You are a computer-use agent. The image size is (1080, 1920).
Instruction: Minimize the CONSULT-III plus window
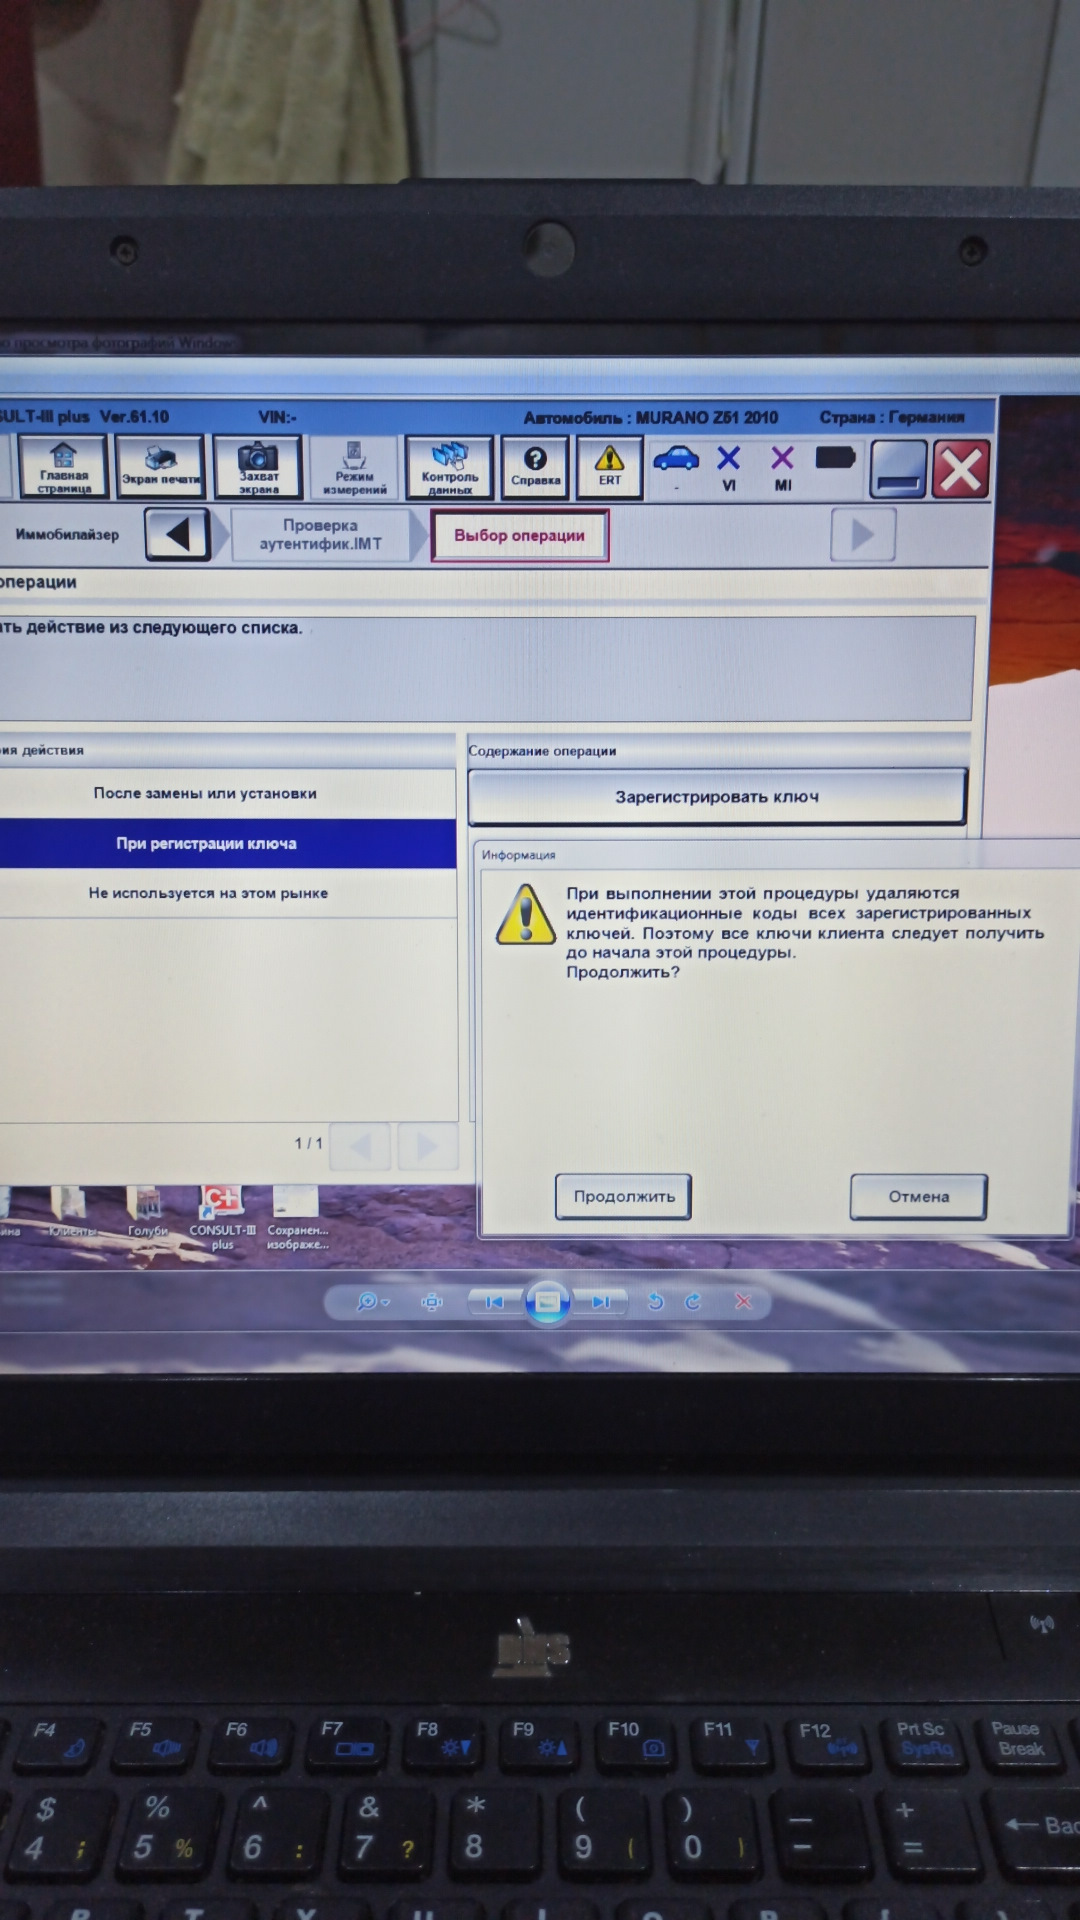[x=898, y=468]
